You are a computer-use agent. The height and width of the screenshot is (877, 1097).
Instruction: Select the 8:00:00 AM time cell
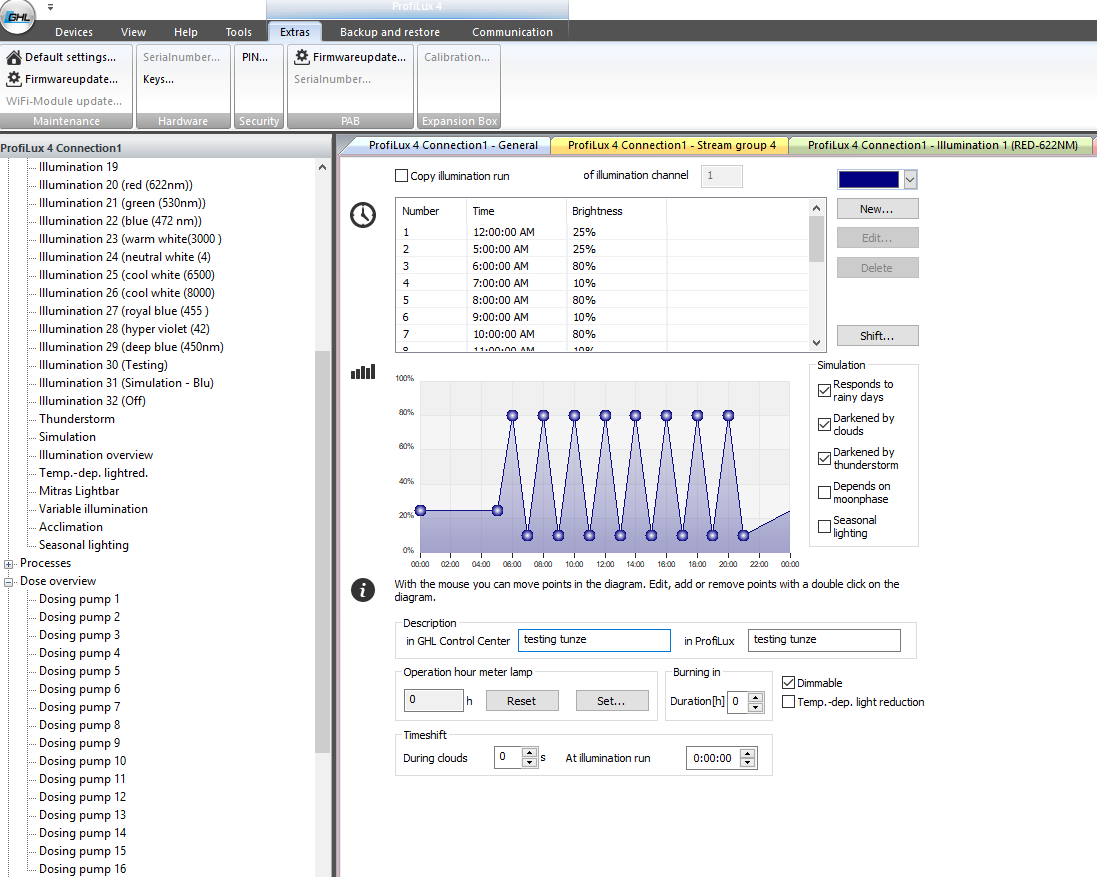(501, 300)
